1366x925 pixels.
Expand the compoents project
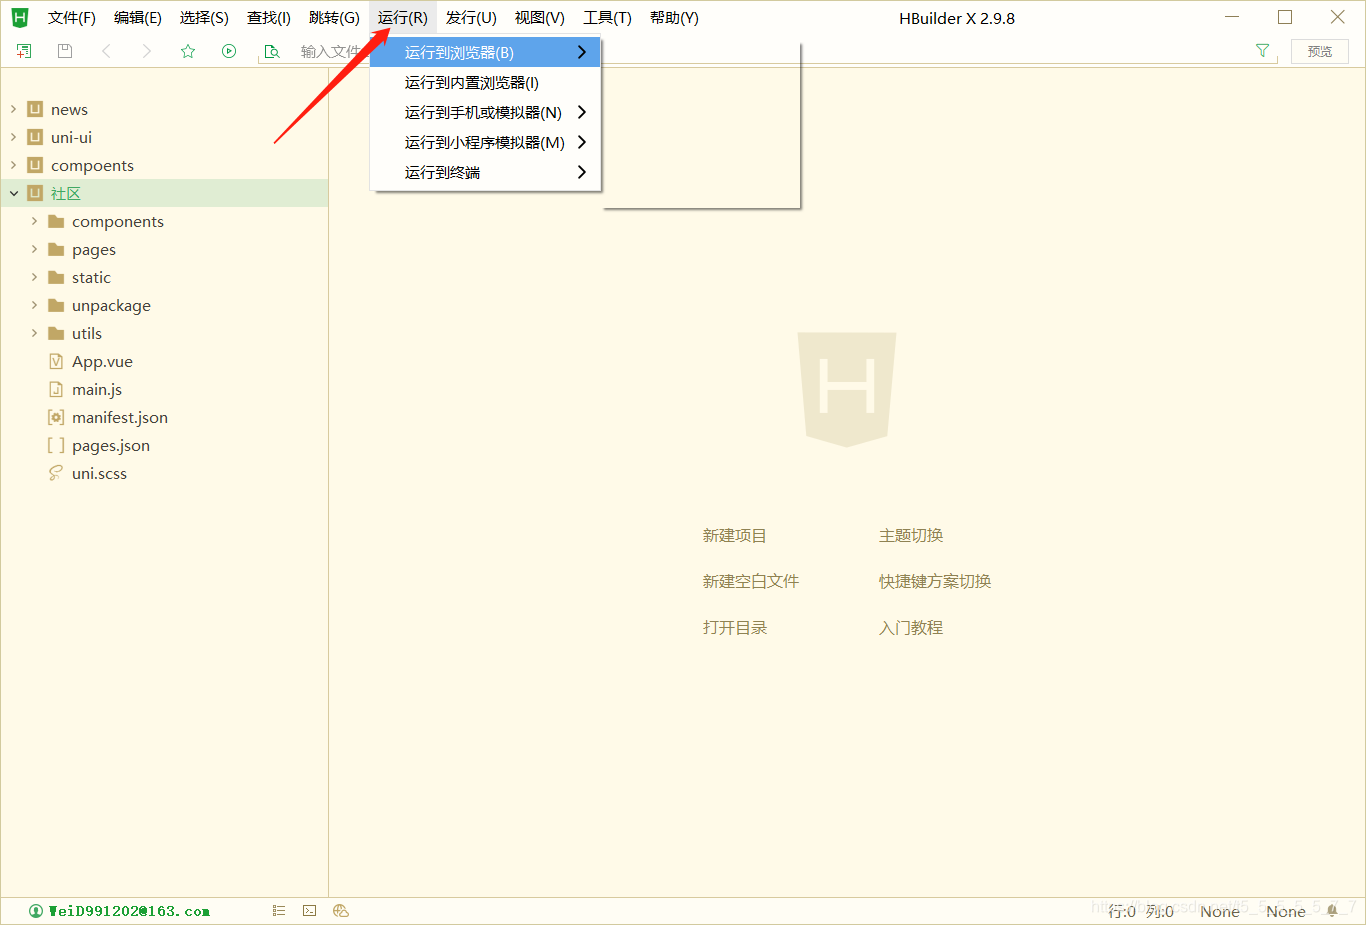13,165
